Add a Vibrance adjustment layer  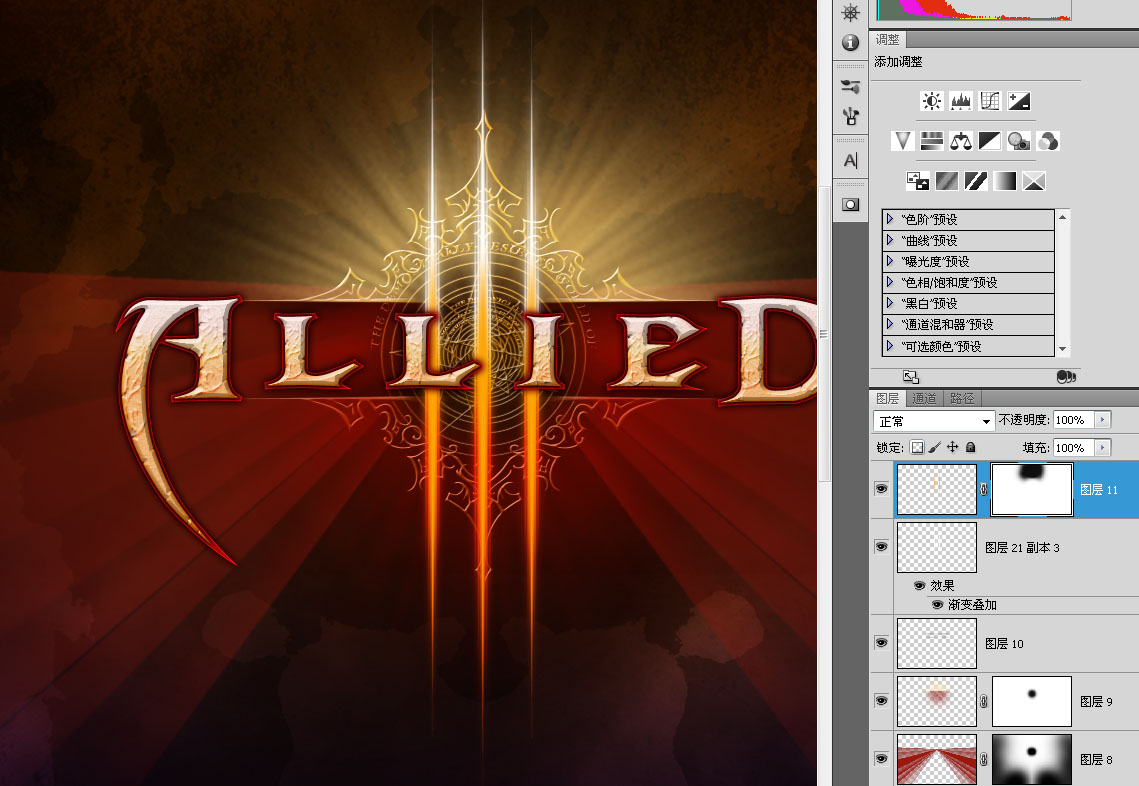click(902, 141)
